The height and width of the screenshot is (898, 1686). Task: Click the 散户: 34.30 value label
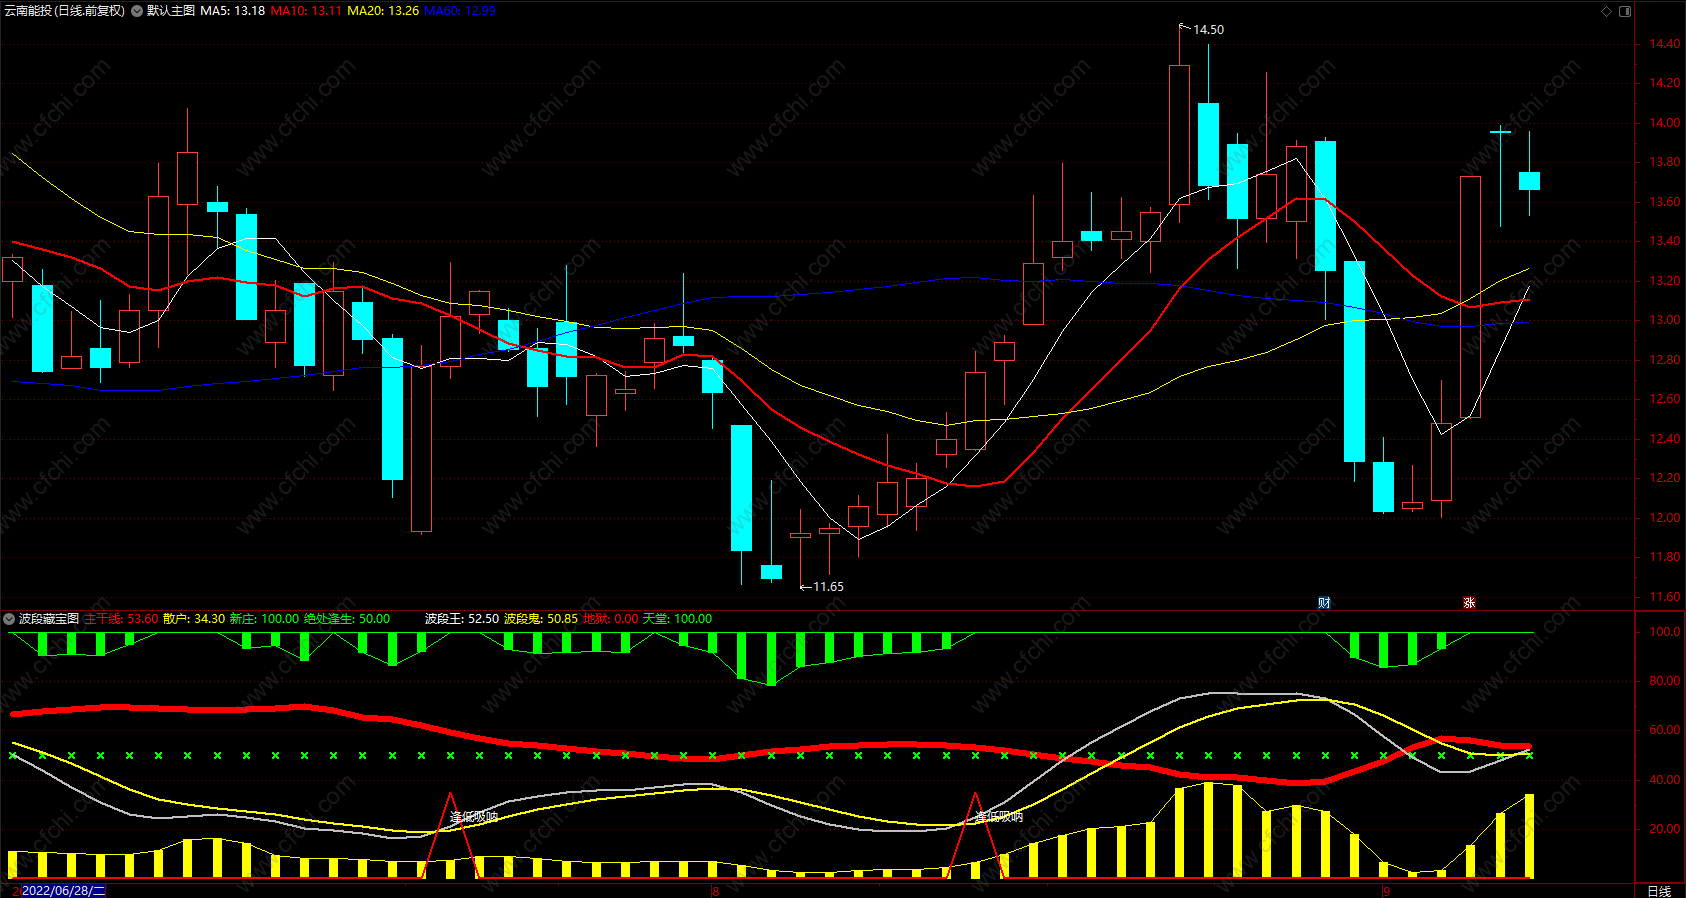(194, 619)
